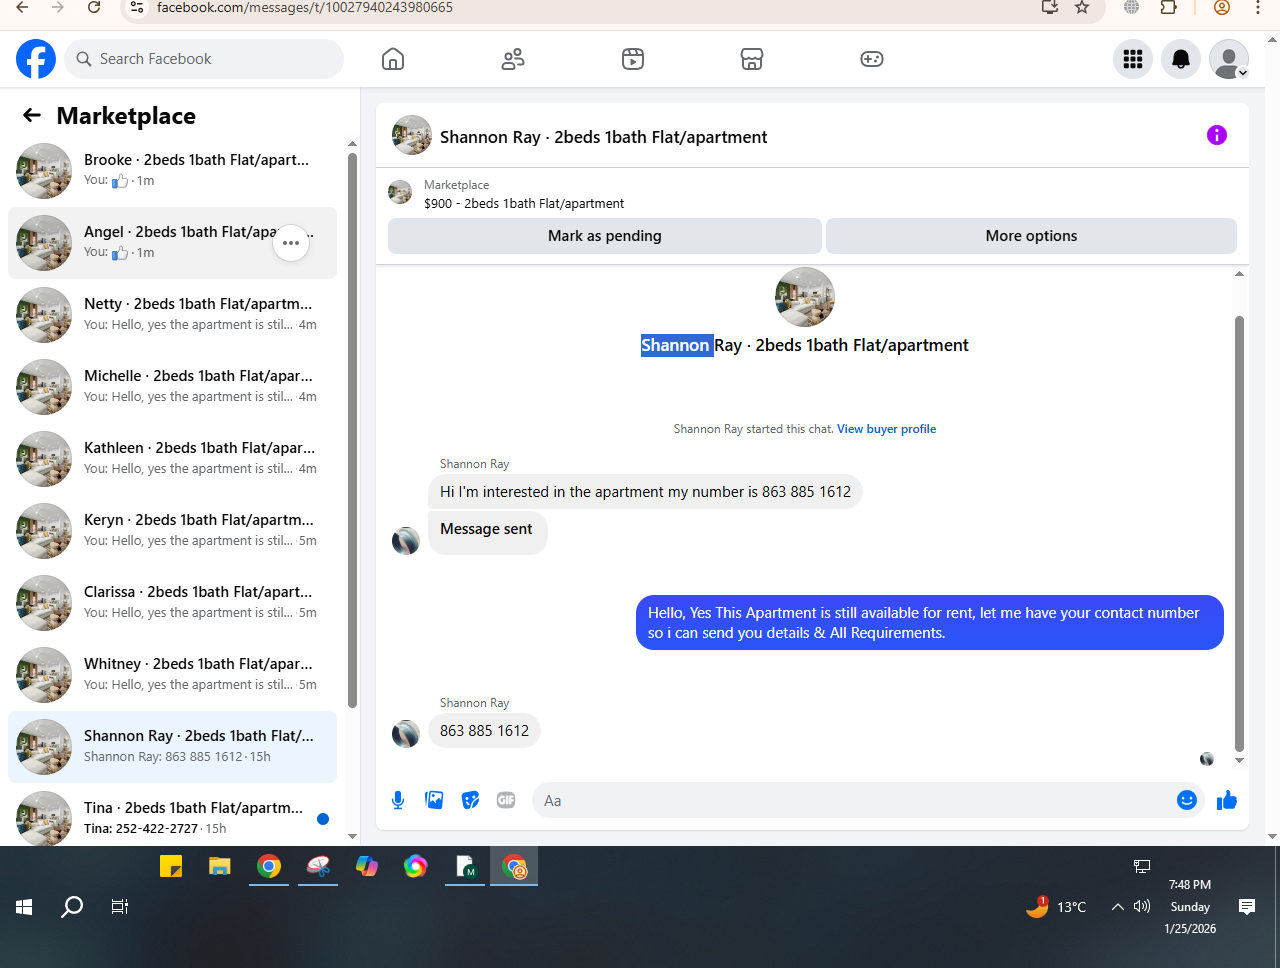1280x968 pixels.
Task: Click the blue reply message bubble
Action: pos(929,623)
